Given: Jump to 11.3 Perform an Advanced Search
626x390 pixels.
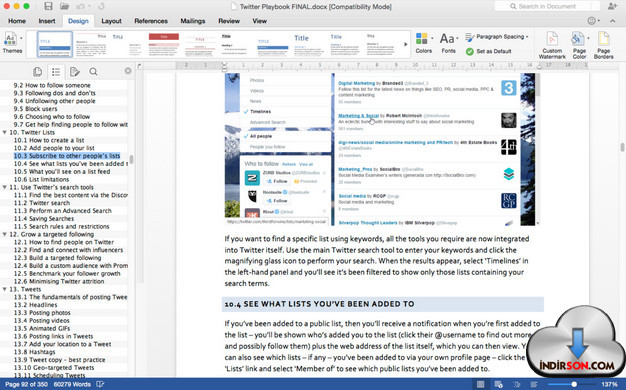Looking at the screenshot, I should point(62,210).
